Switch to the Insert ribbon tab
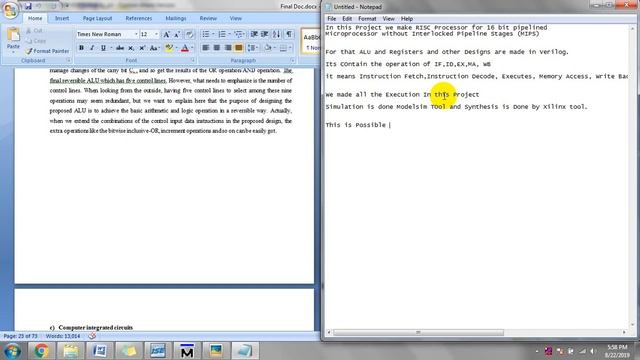 [62, 18]
